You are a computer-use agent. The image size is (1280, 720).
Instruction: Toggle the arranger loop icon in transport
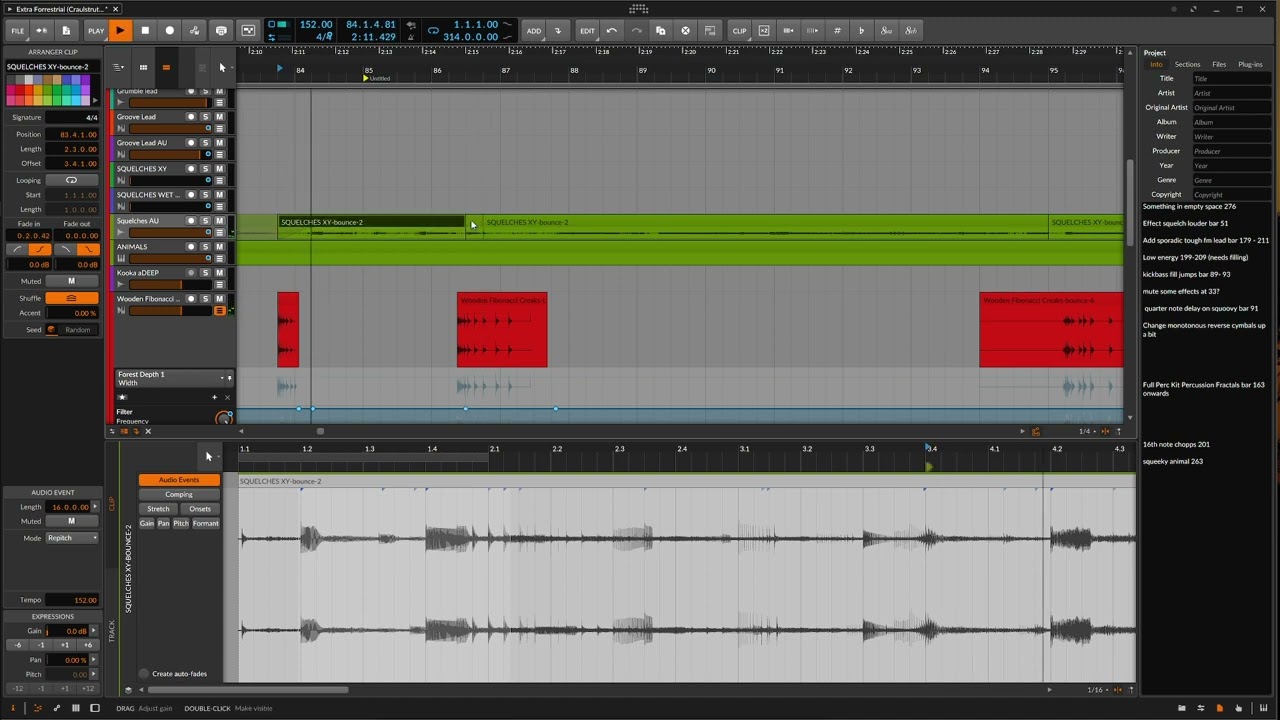click(x=433, y=31)
